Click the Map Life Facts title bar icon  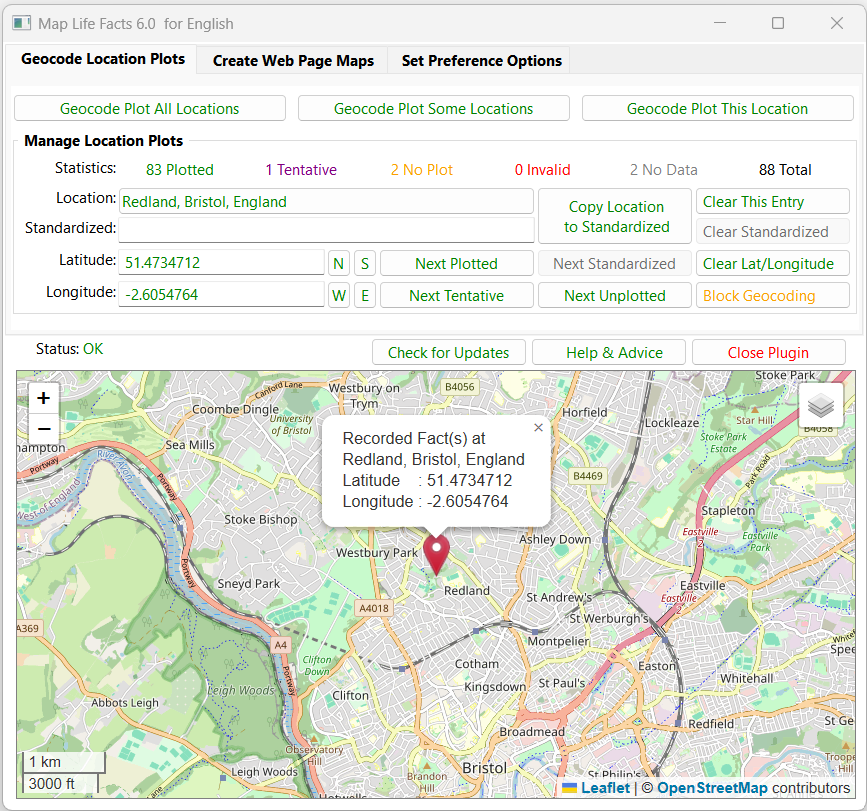(21, 22)
